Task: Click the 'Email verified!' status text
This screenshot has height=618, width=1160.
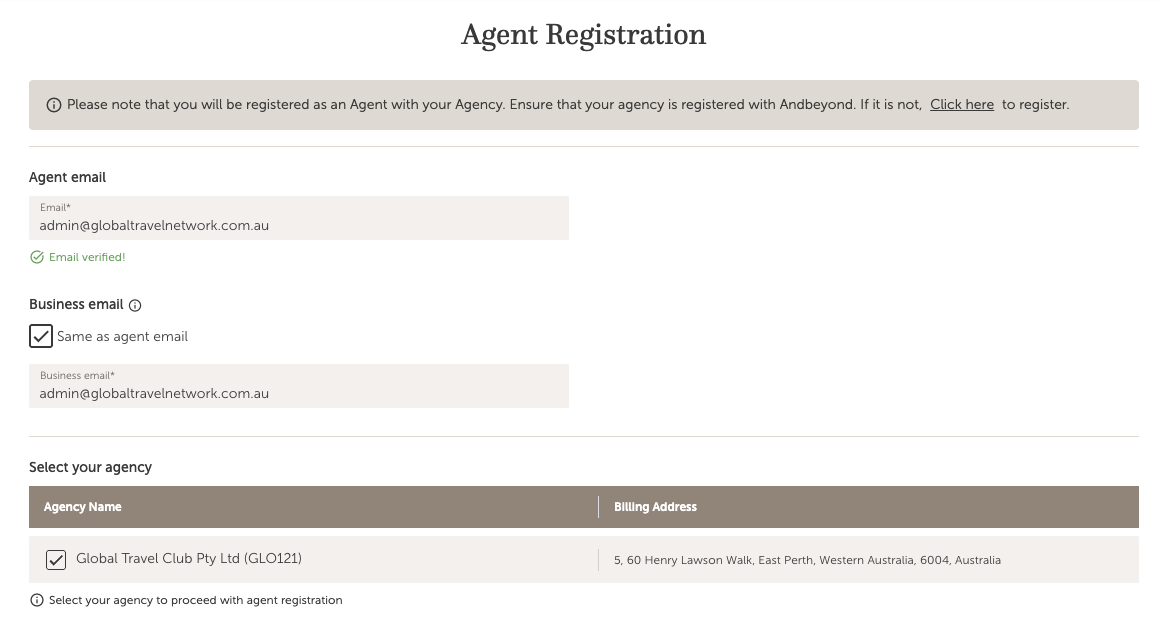Action: [x=87, y=257]
